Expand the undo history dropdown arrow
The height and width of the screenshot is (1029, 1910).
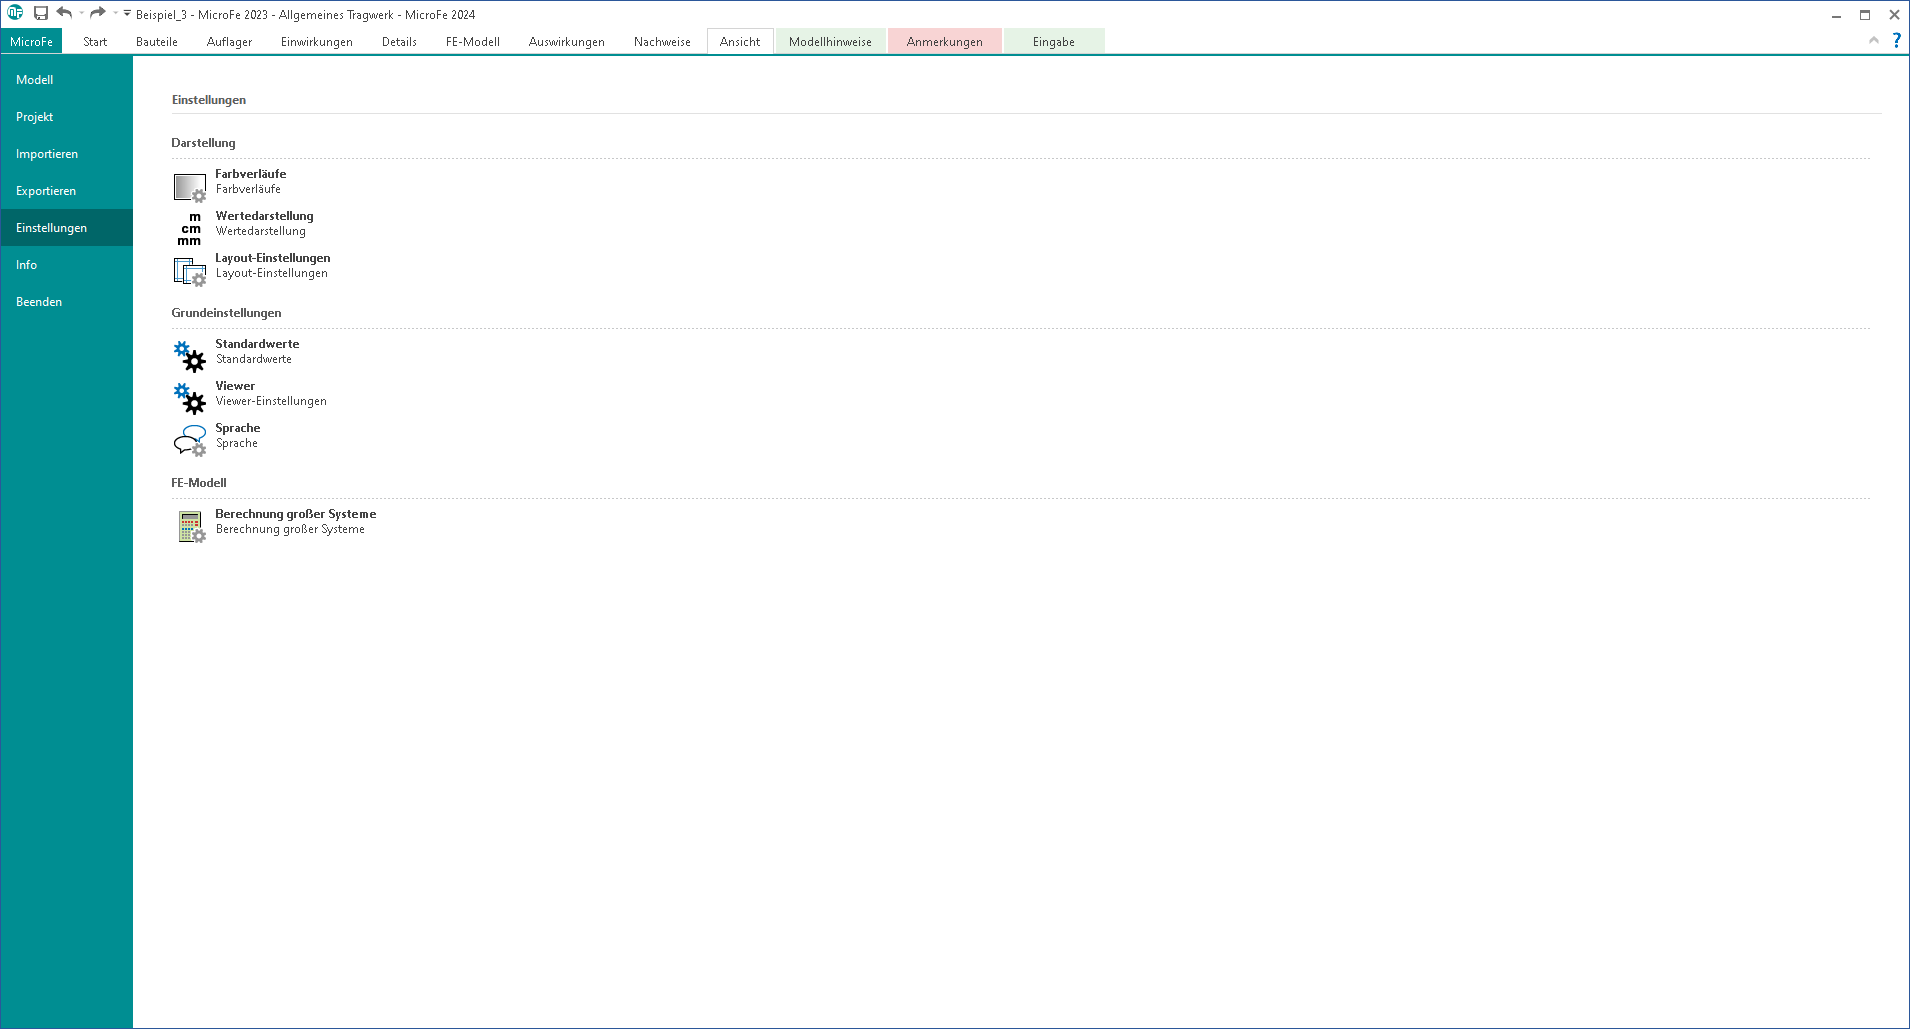81,14
